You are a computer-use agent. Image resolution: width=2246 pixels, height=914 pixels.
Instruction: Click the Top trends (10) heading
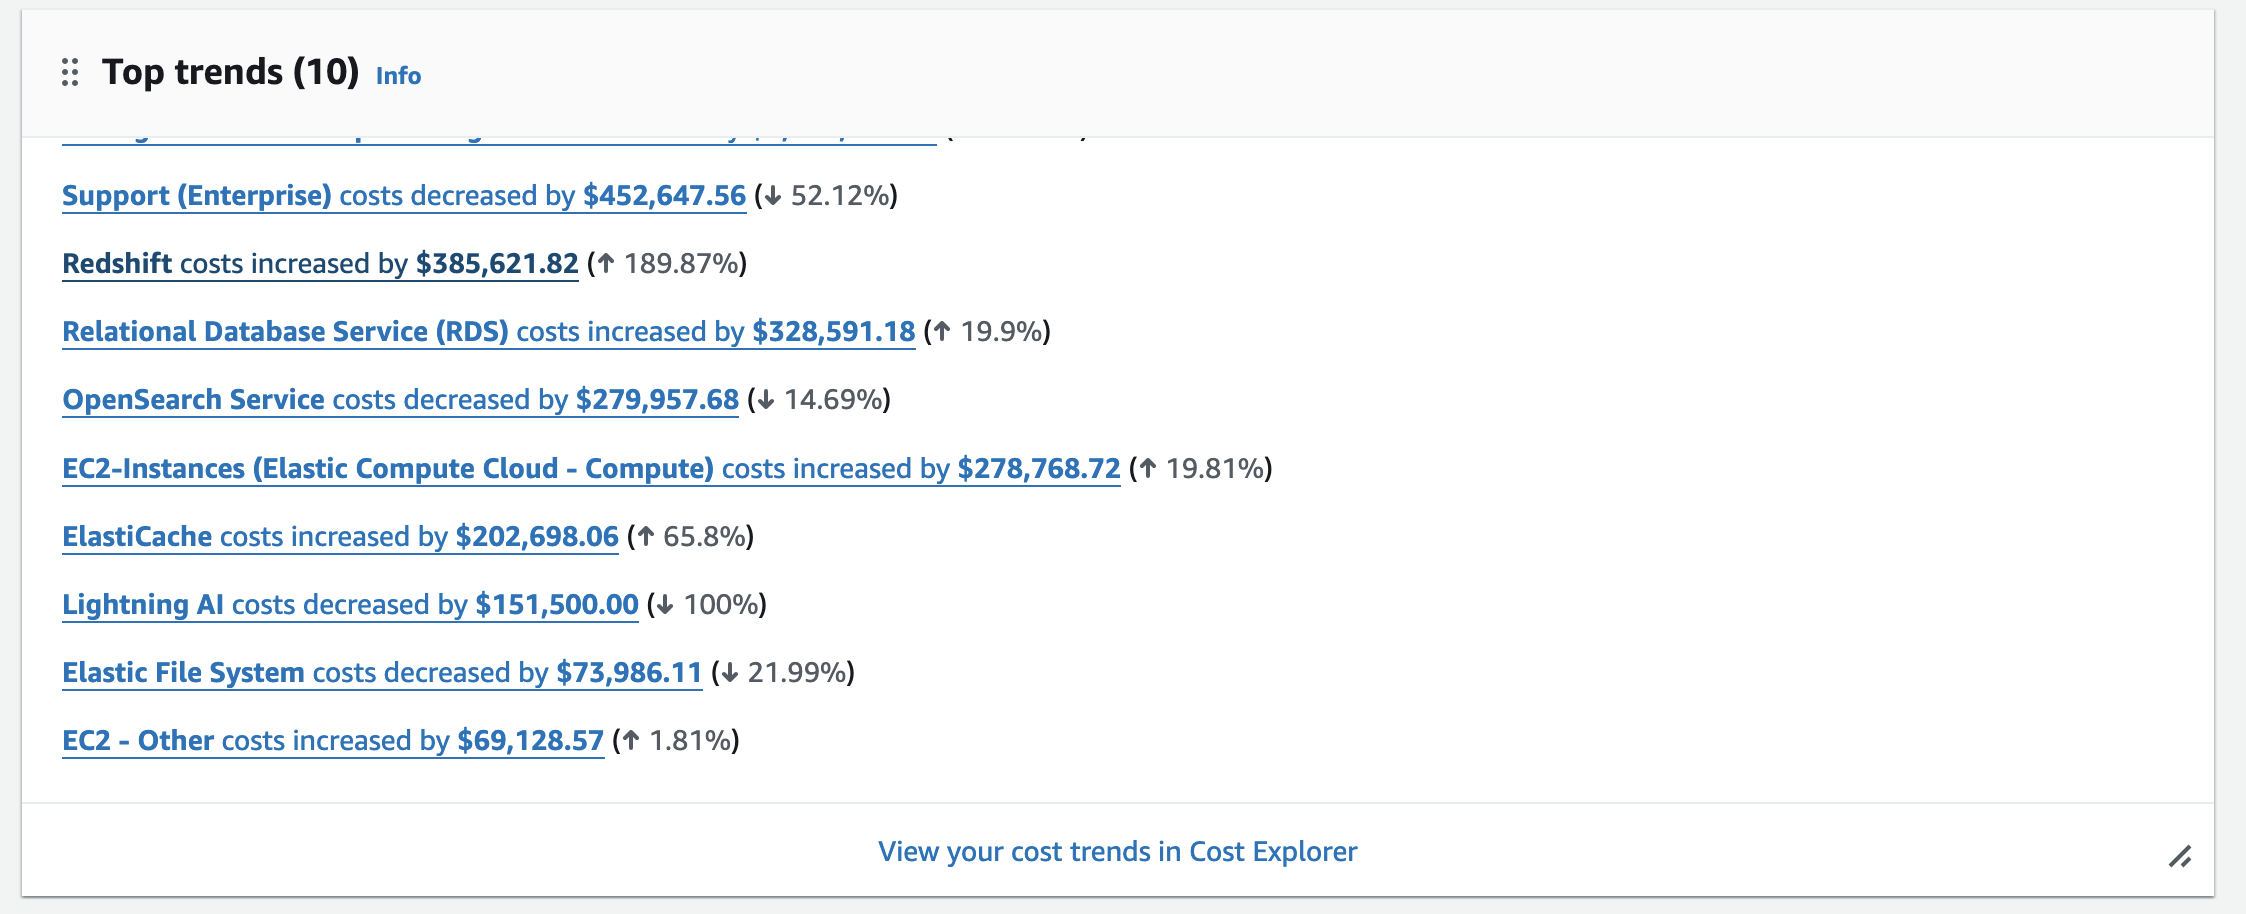(230, 72)
